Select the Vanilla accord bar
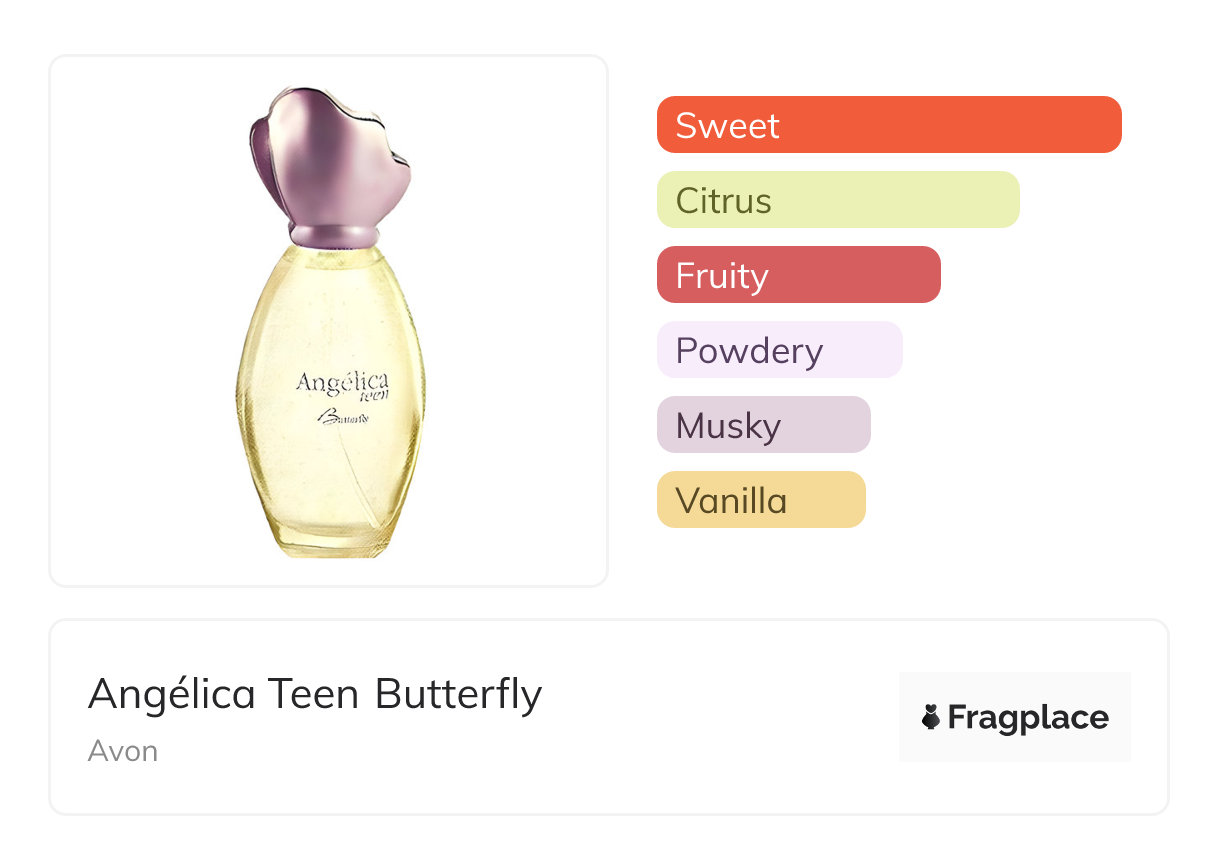The height and width of the screenshot is (864, 1218). pos(760,500)
